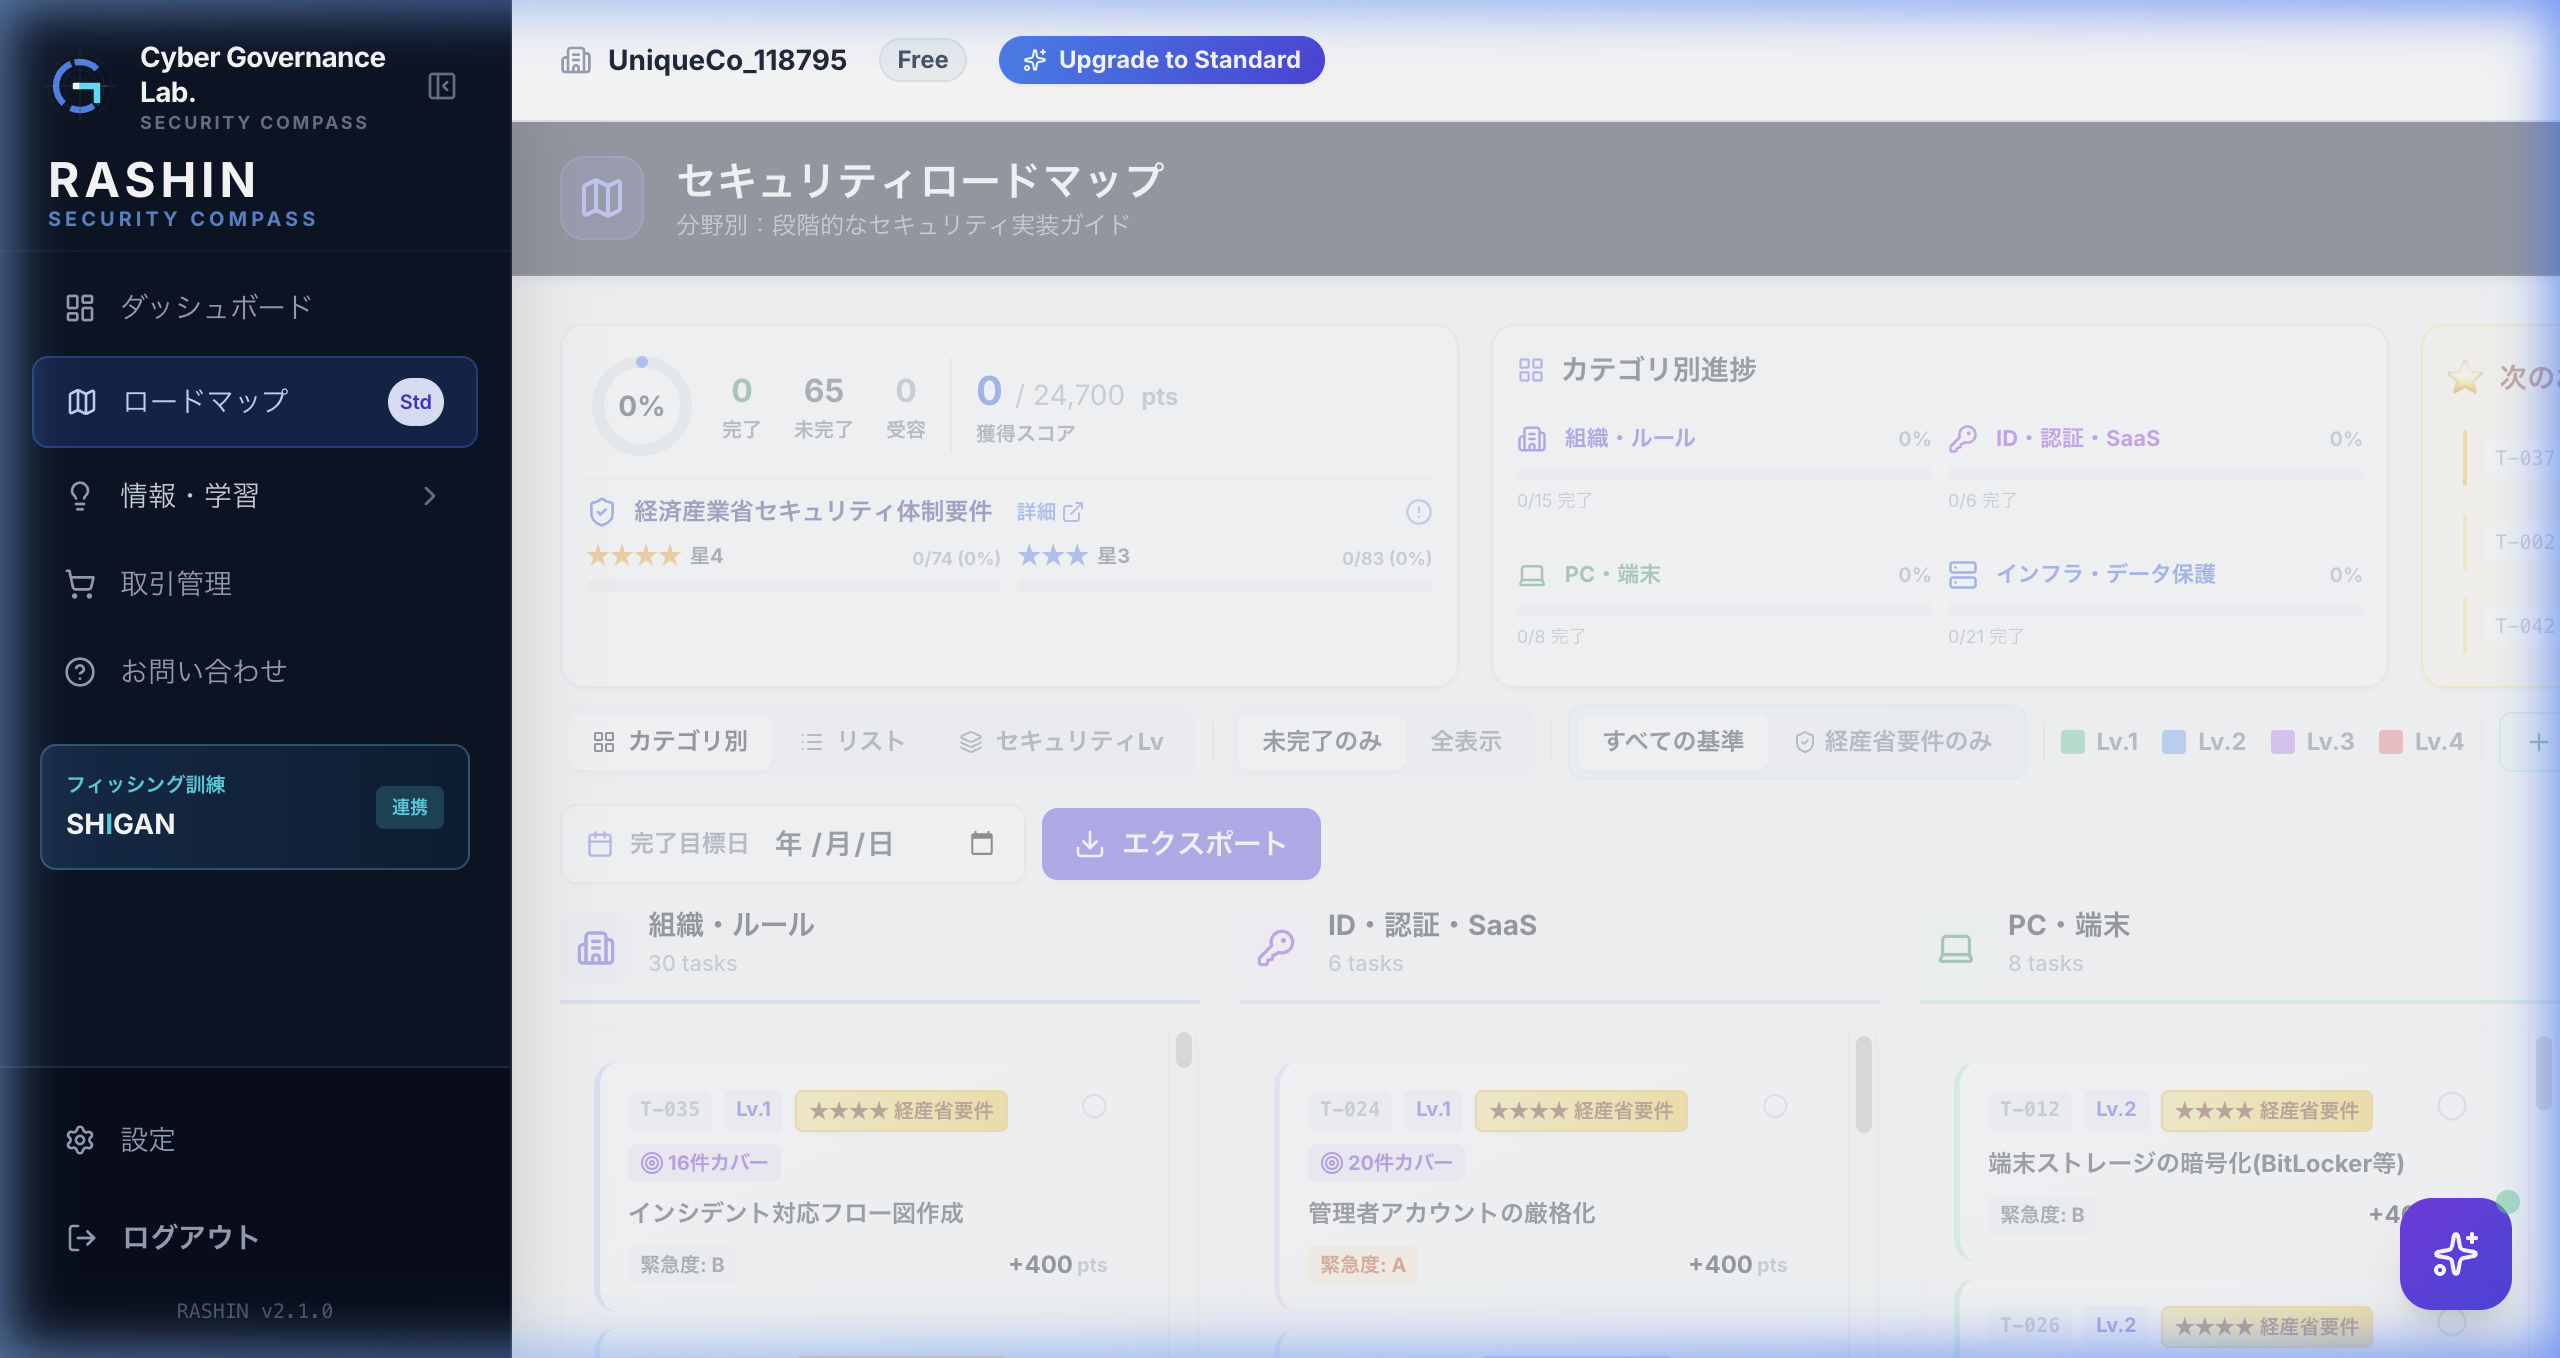Image resolution: width=2560 pixels, height=1358 pixels.
Task: Mark task T-012 complete with its circle
Action: tap(2452, 1106)
